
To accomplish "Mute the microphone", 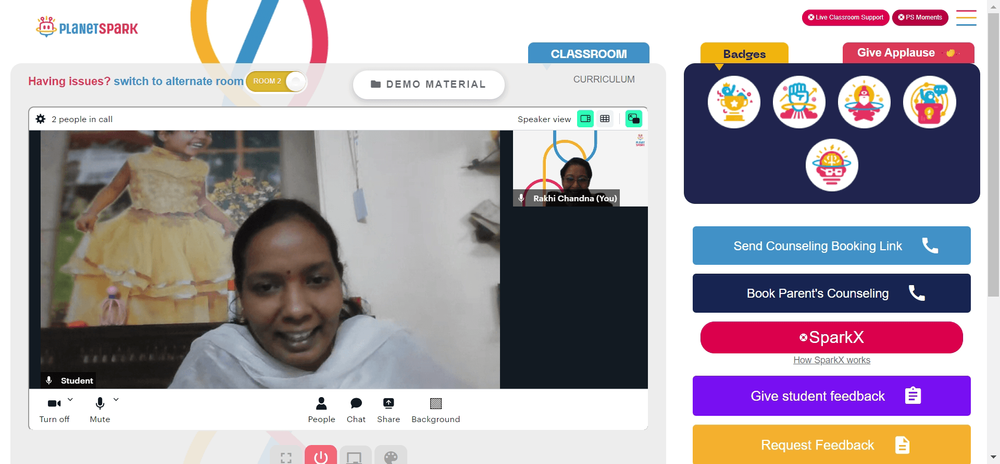I will (99, 410).
